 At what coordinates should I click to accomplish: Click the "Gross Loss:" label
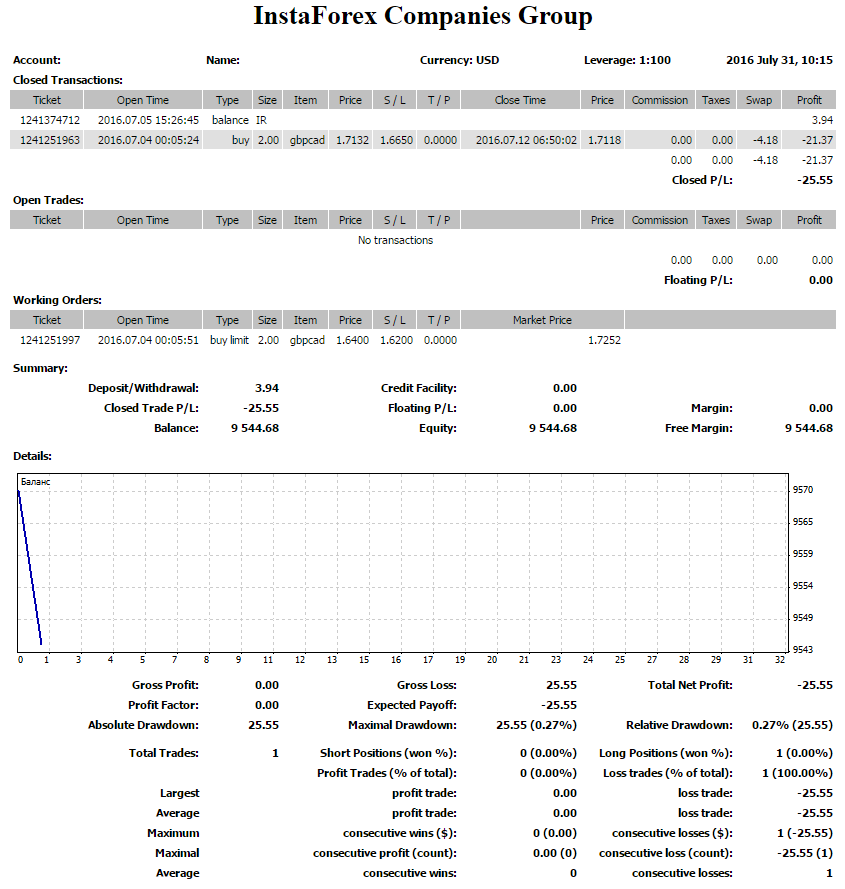click(426, 685)
